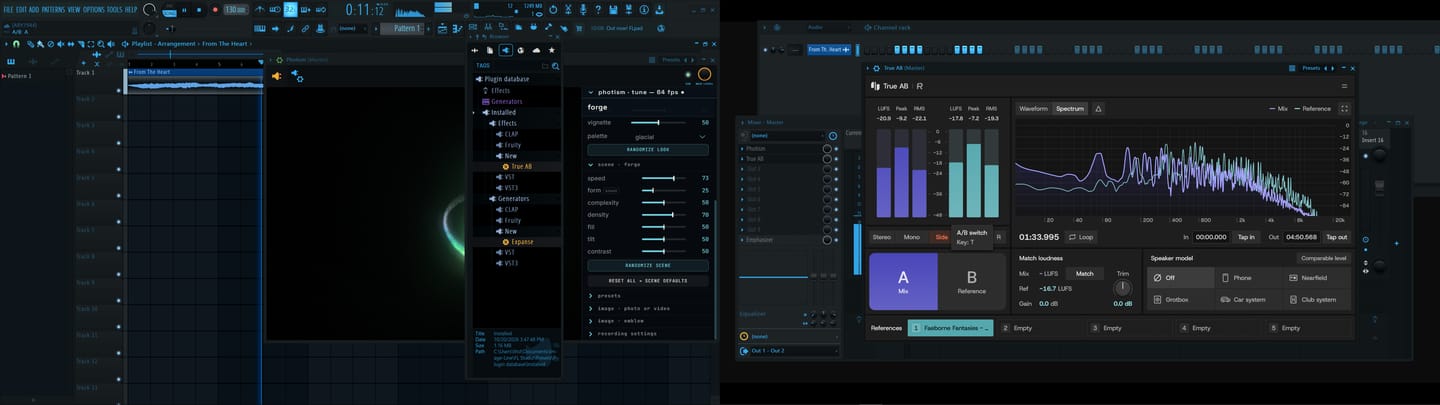Select reference slot 1 Fasiborne Fantasies

tap(951, 328)
